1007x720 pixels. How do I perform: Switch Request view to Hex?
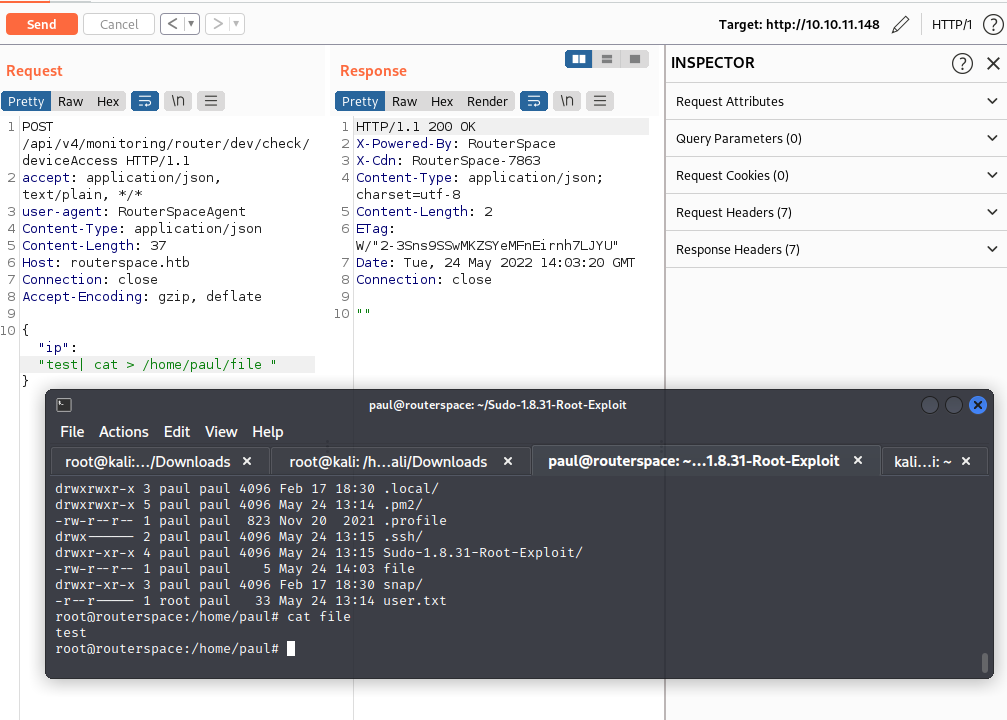(x=108, y=101)
